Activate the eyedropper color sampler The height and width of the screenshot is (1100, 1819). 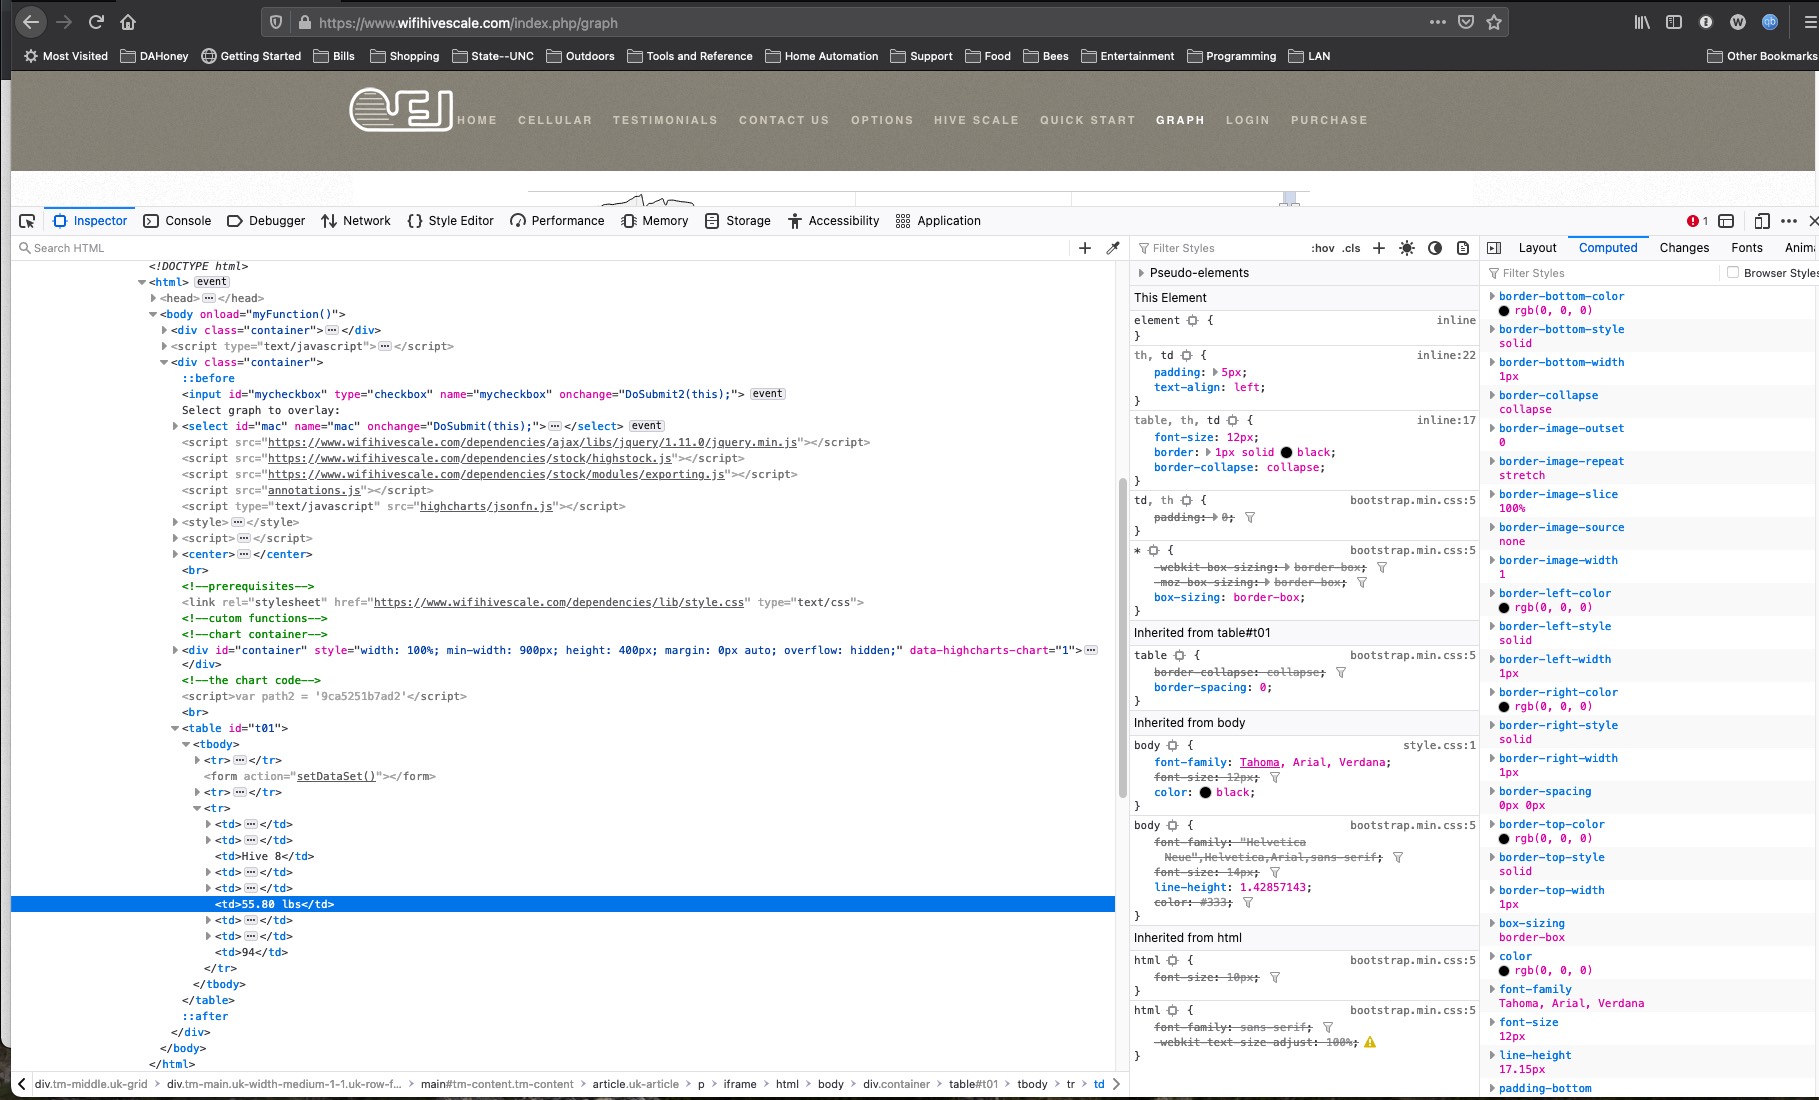tap(1112, 247)
